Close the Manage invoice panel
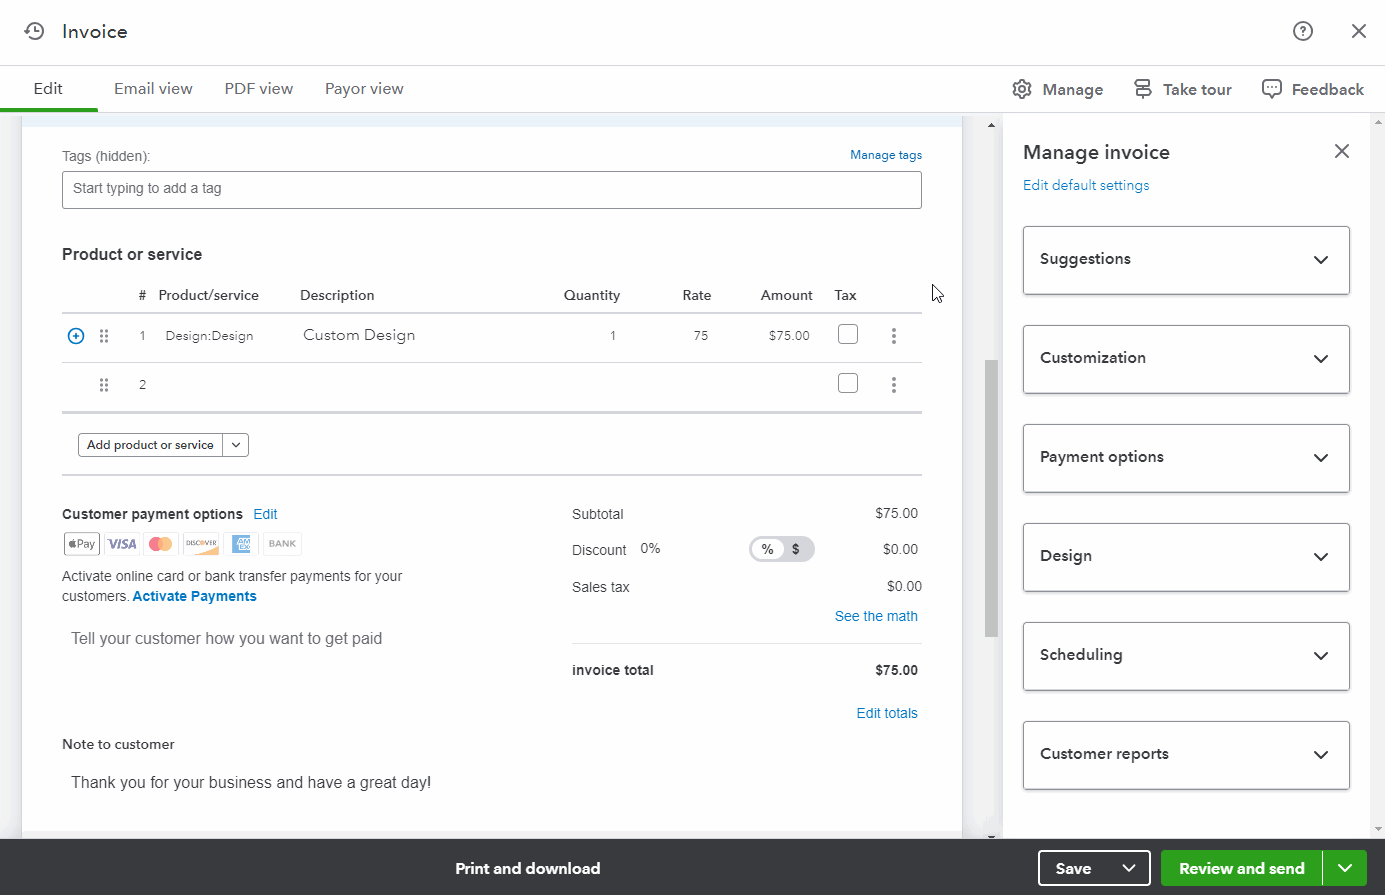 pyautogui.click(x=1341, y=151)
